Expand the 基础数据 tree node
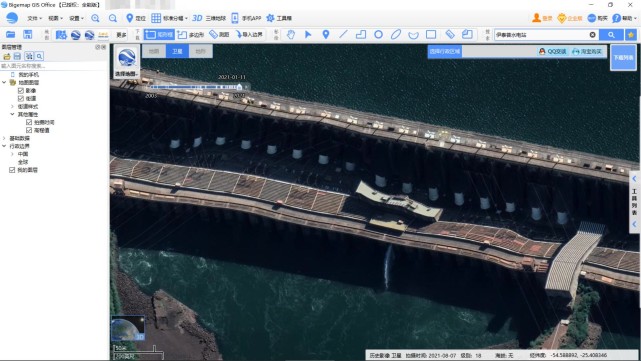Screen dimensions: 641x361 (4, 138)
